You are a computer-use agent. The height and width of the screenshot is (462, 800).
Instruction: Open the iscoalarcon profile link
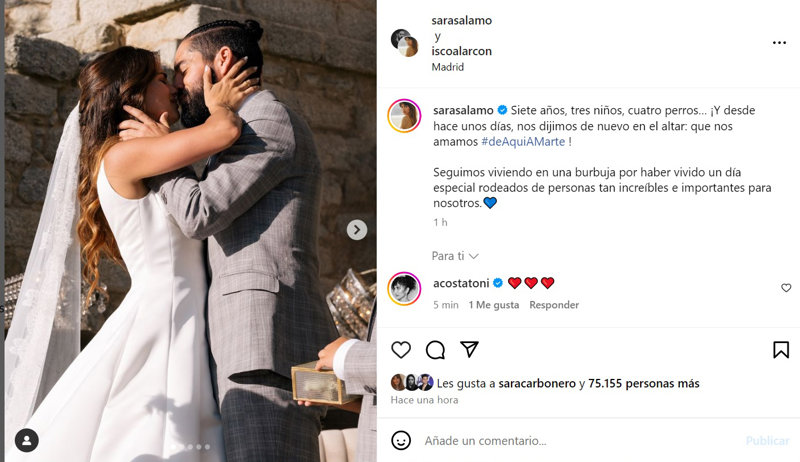pos(461,51)
